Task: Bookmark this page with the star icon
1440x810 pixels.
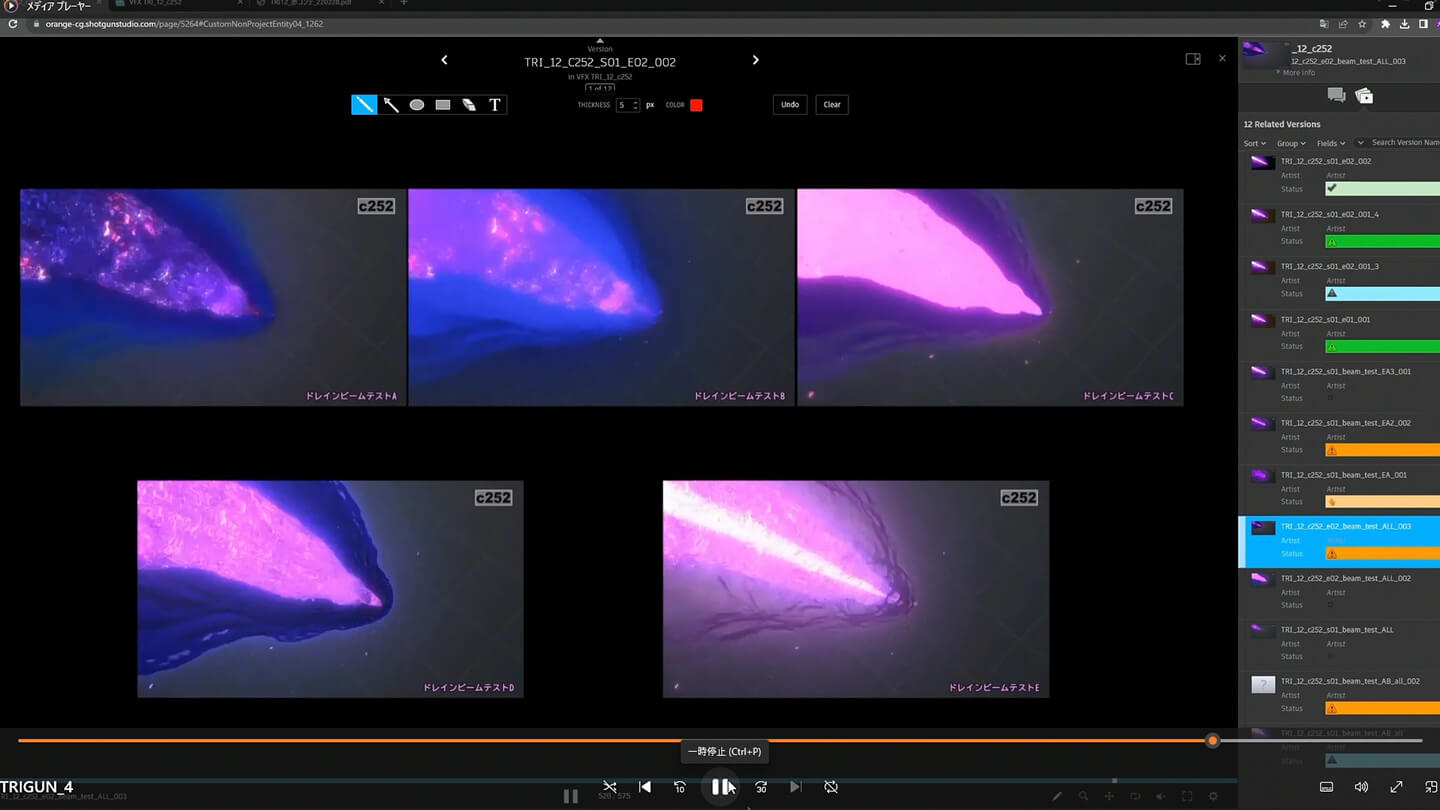Action: pyautogui.click(x=1362, y=24)
